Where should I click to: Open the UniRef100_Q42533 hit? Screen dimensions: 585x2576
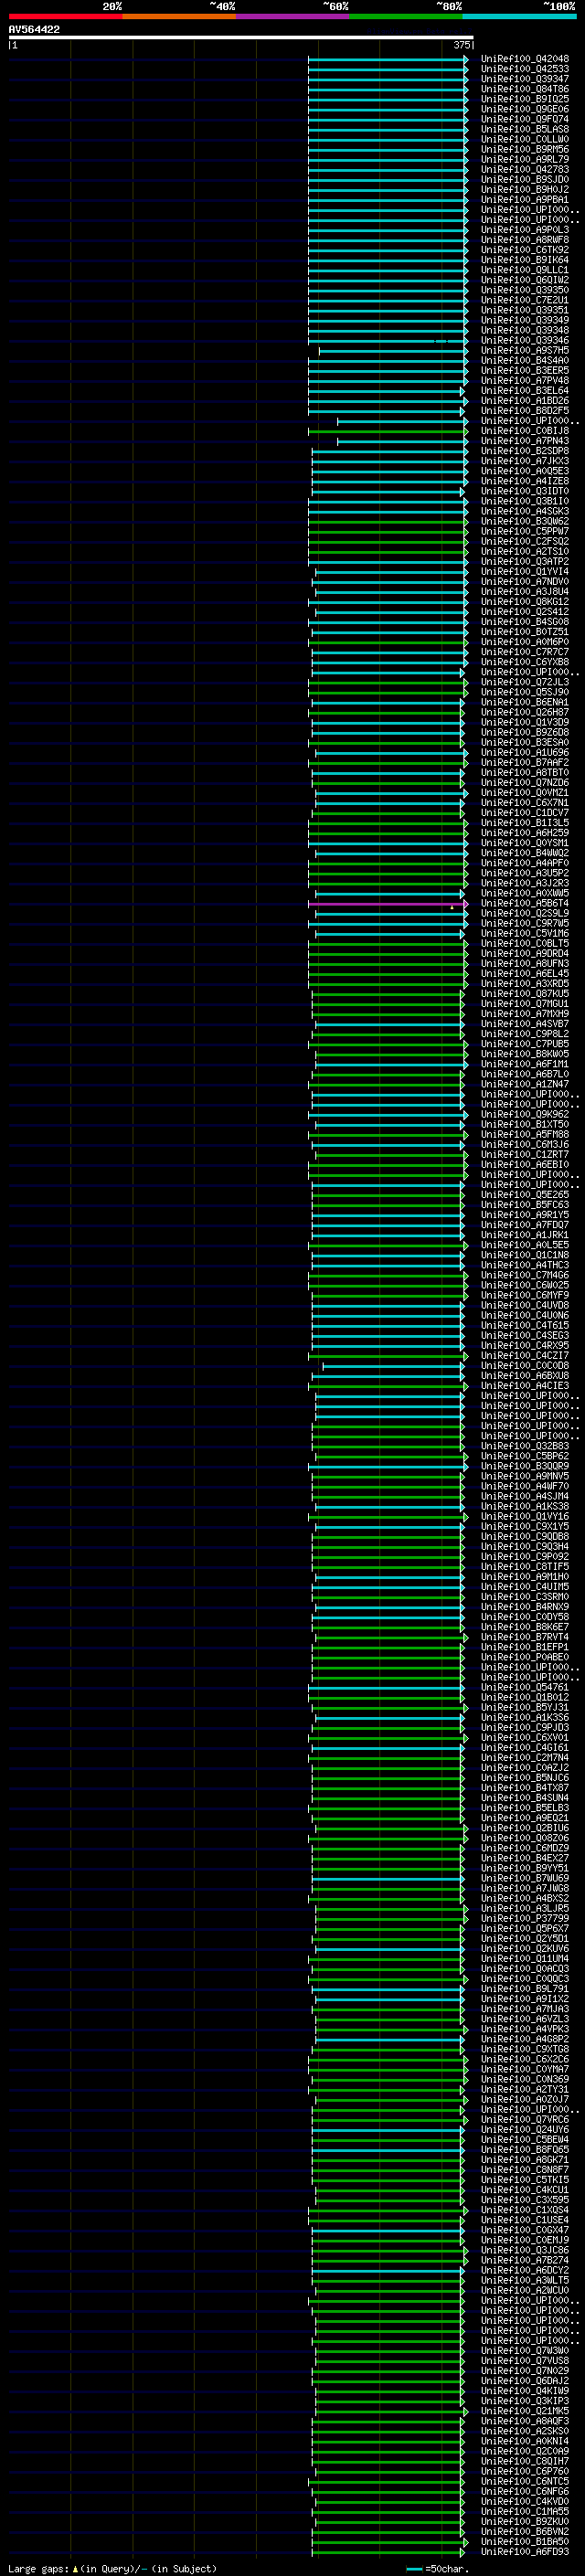(x=525, y=69)
